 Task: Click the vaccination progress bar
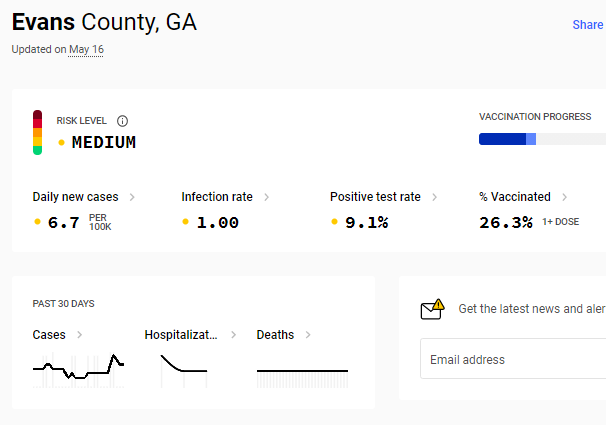tap(542, 139)
